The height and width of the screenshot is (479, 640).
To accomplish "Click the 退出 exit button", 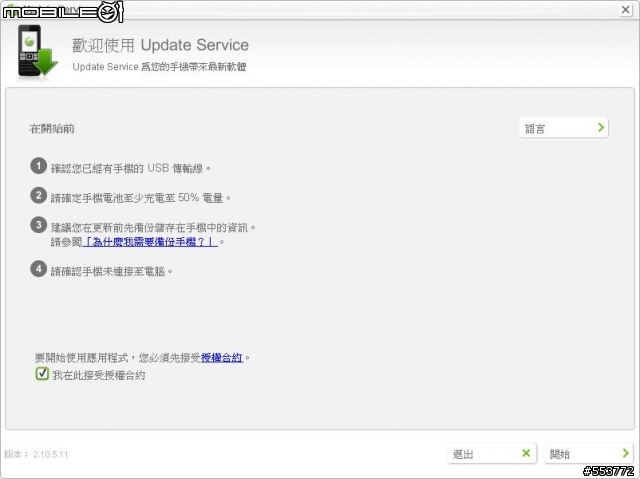I will coord(492,453).
